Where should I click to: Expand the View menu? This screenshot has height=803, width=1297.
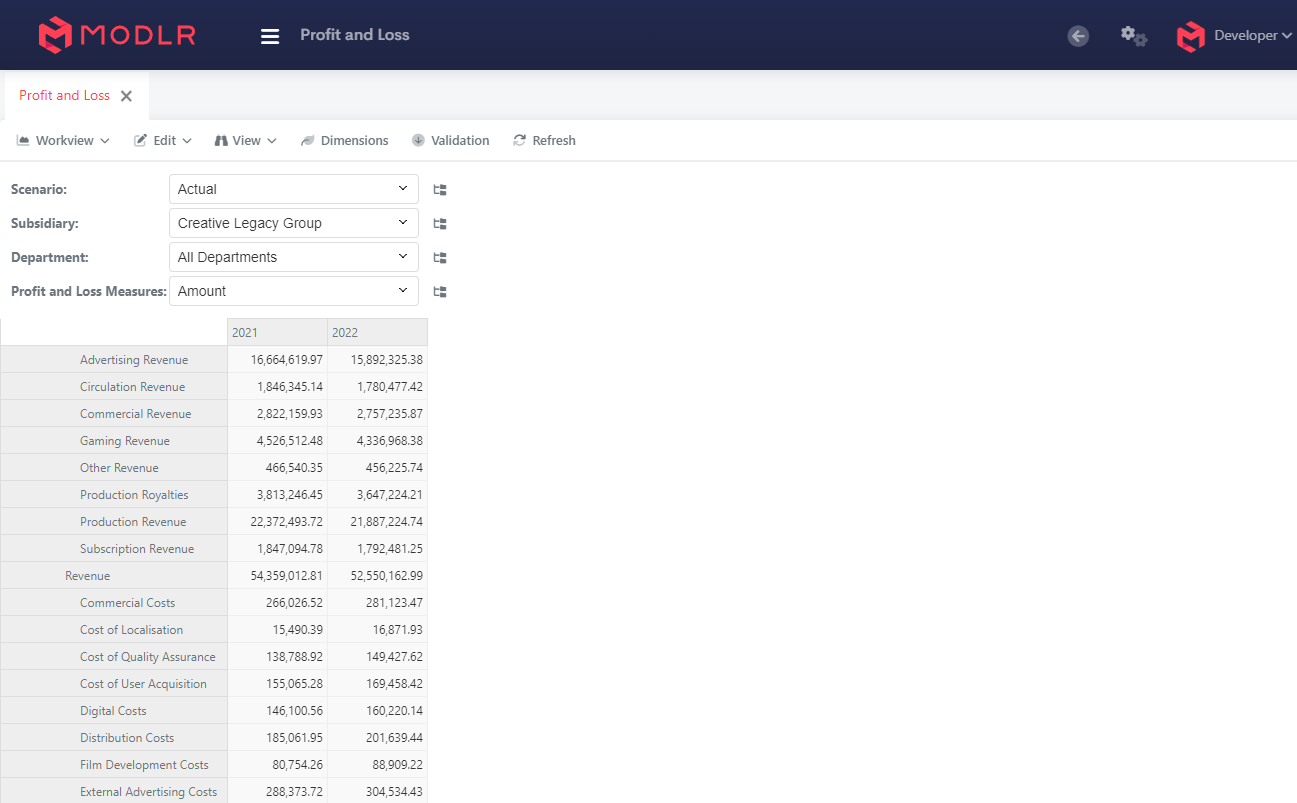tap(244, 140)
